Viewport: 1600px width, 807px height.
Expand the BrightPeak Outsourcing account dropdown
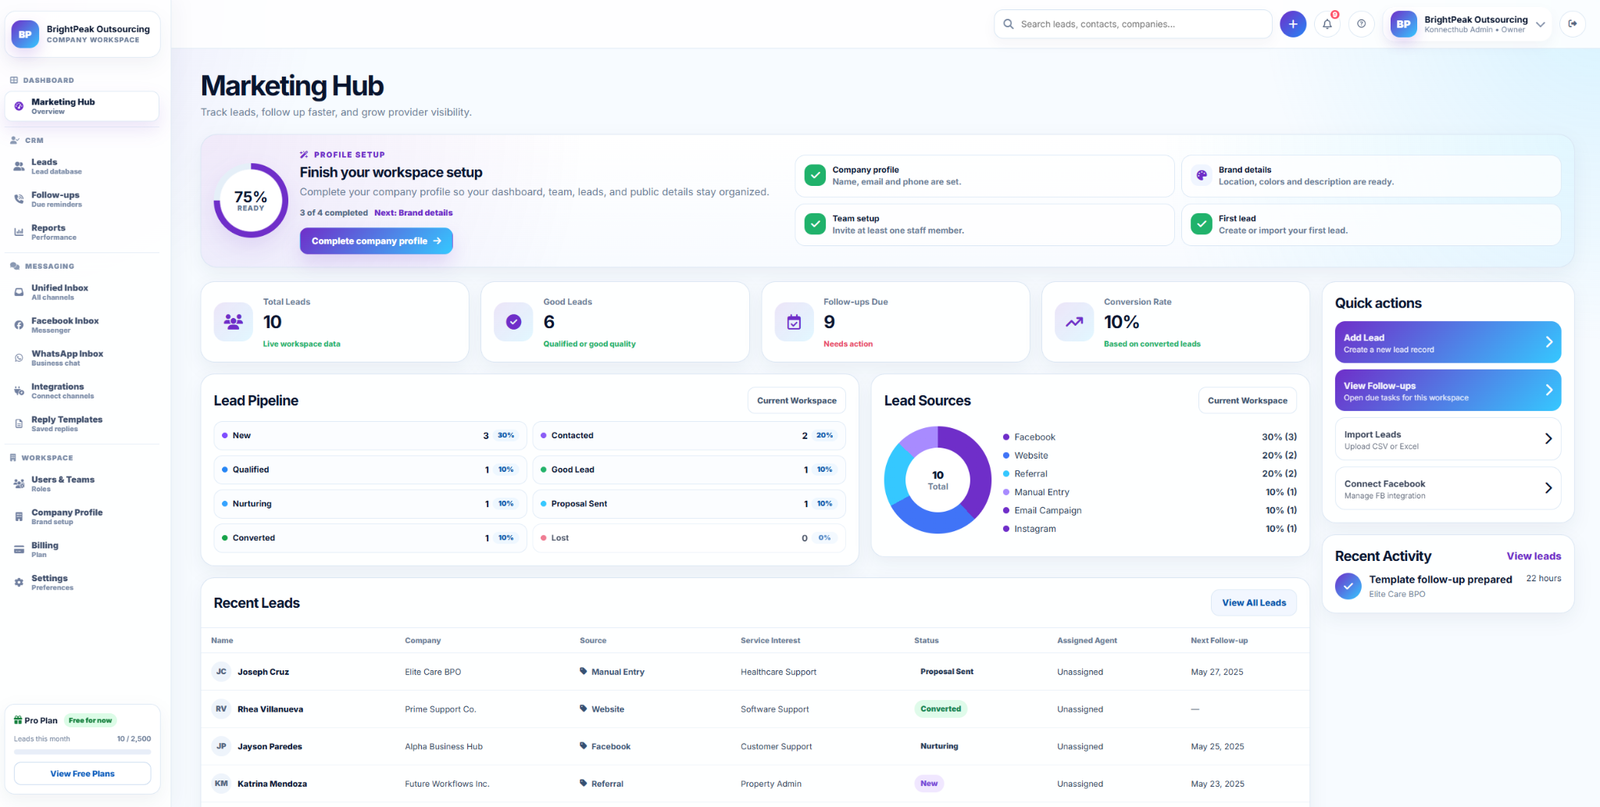point(1540,24)
